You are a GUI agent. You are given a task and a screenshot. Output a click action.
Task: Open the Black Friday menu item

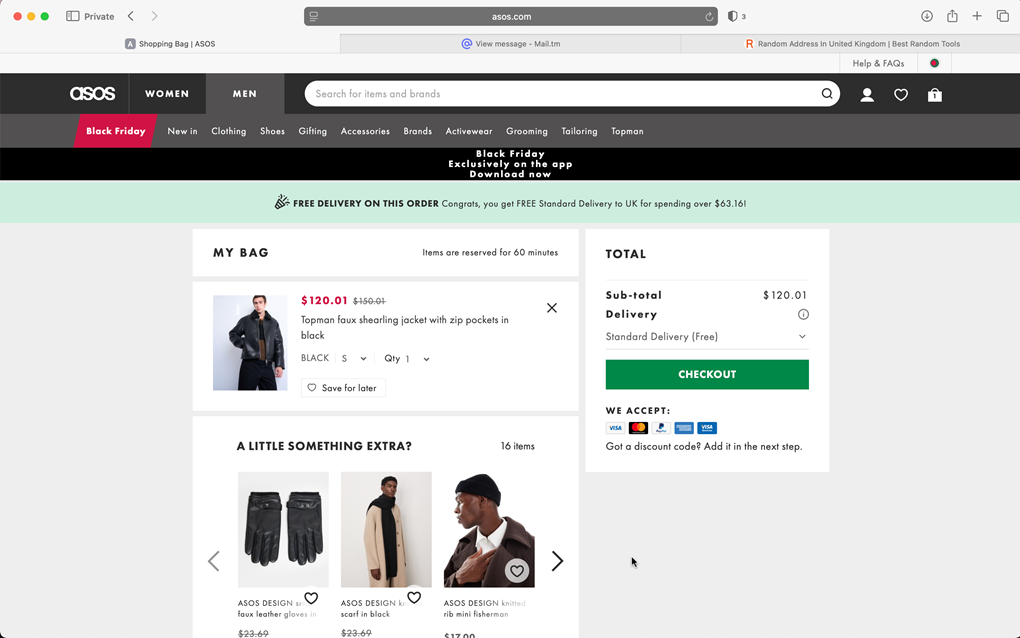click(115, 130)
